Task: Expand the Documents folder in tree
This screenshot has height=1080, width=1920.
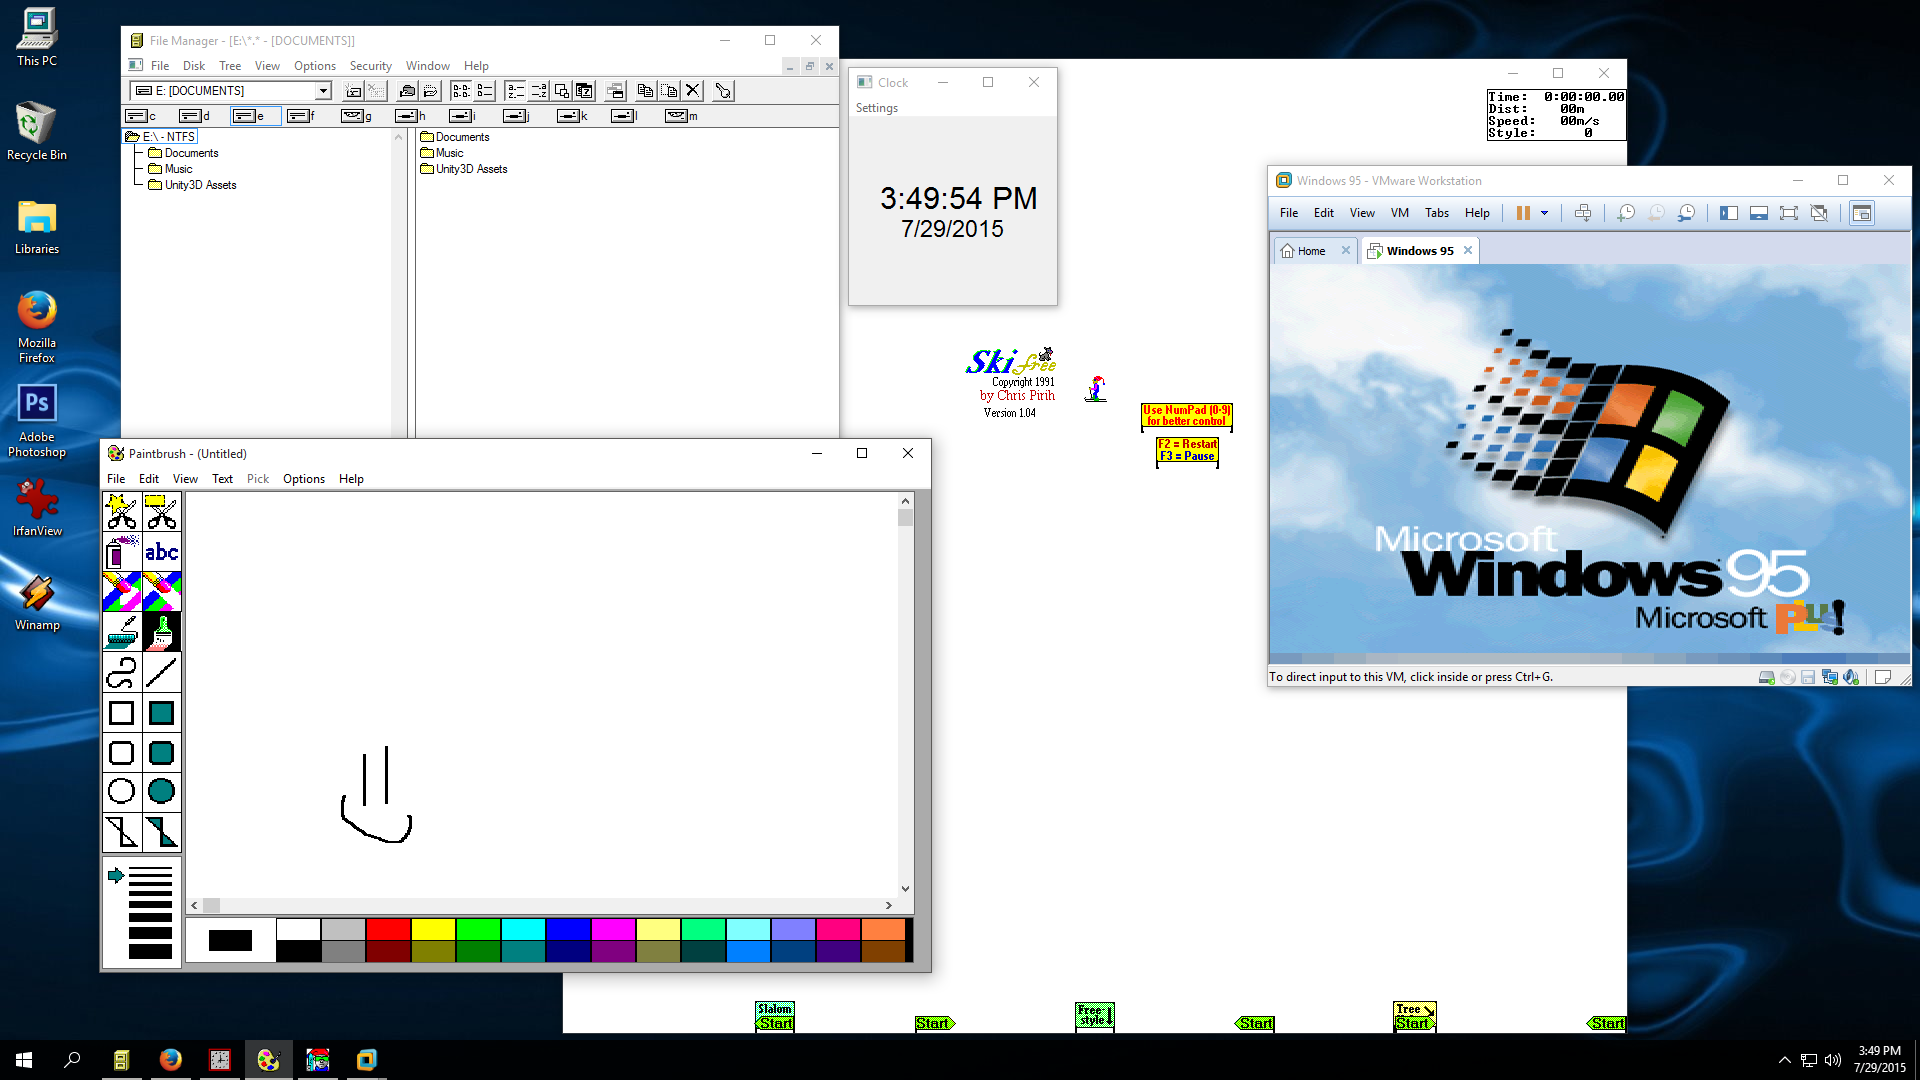Action: 191,153
